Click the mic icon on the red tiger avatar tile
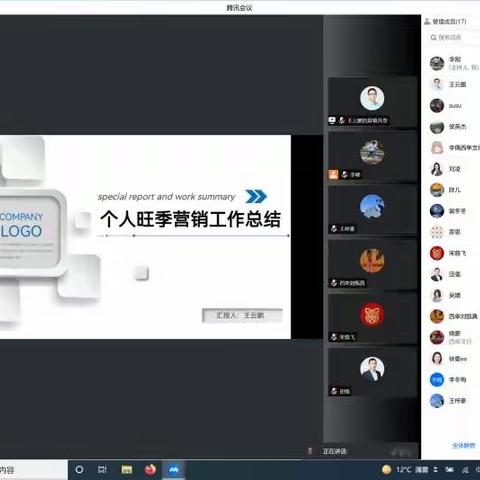480x480 pixels. (x=334, y=337)
